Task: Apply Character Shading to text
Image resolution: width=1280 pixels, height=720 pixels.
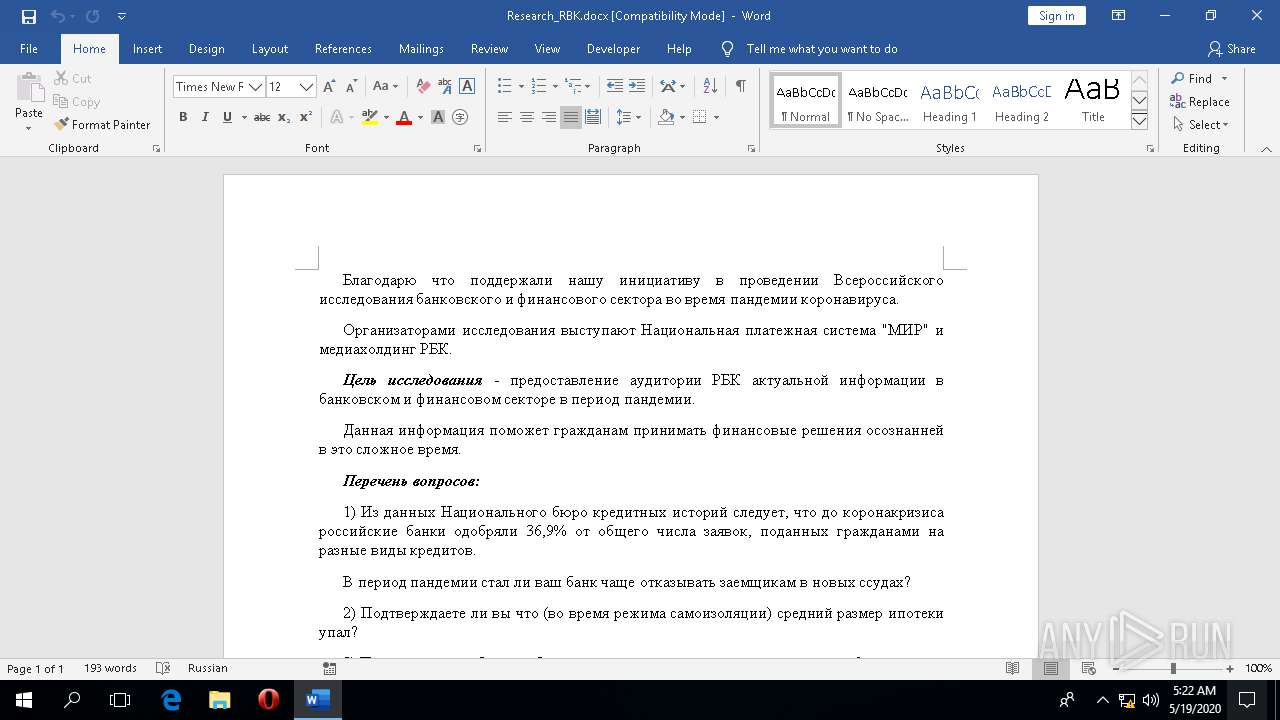Action: 438,117
